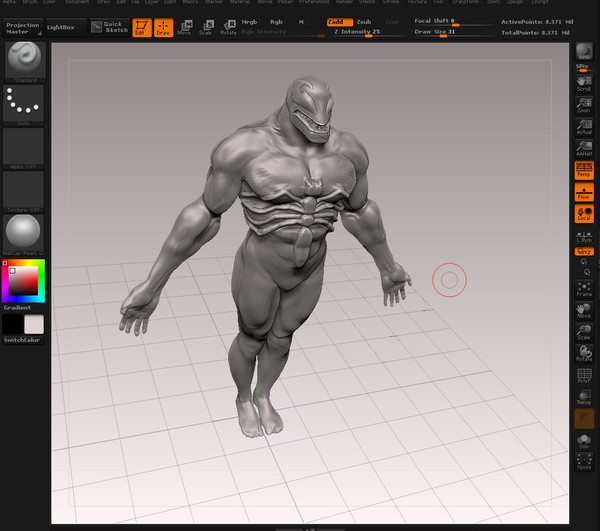The height and width of the screenshot is (531, 600).
Task: Open the Document menu
Action: [x=77, y=2]
